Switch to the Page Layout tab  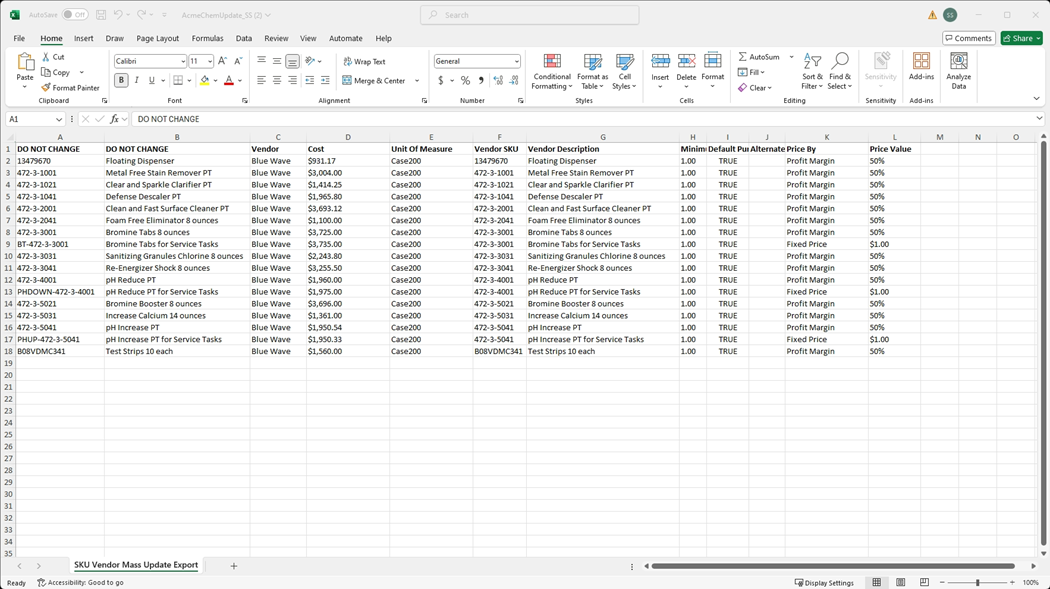point(157,38)
